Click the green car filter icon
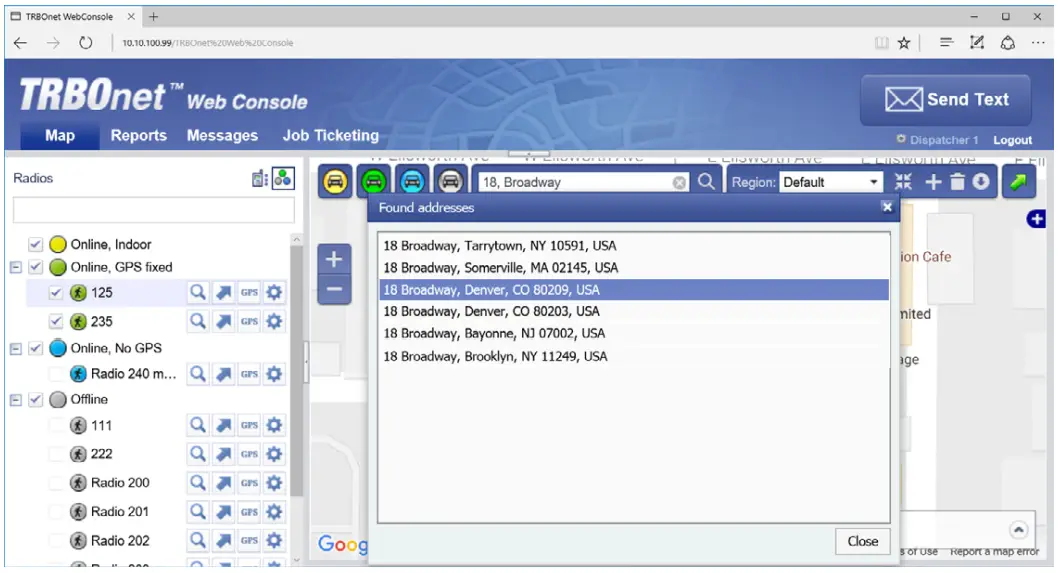This screenshot has height=573, width=1058. pos(373,182)
